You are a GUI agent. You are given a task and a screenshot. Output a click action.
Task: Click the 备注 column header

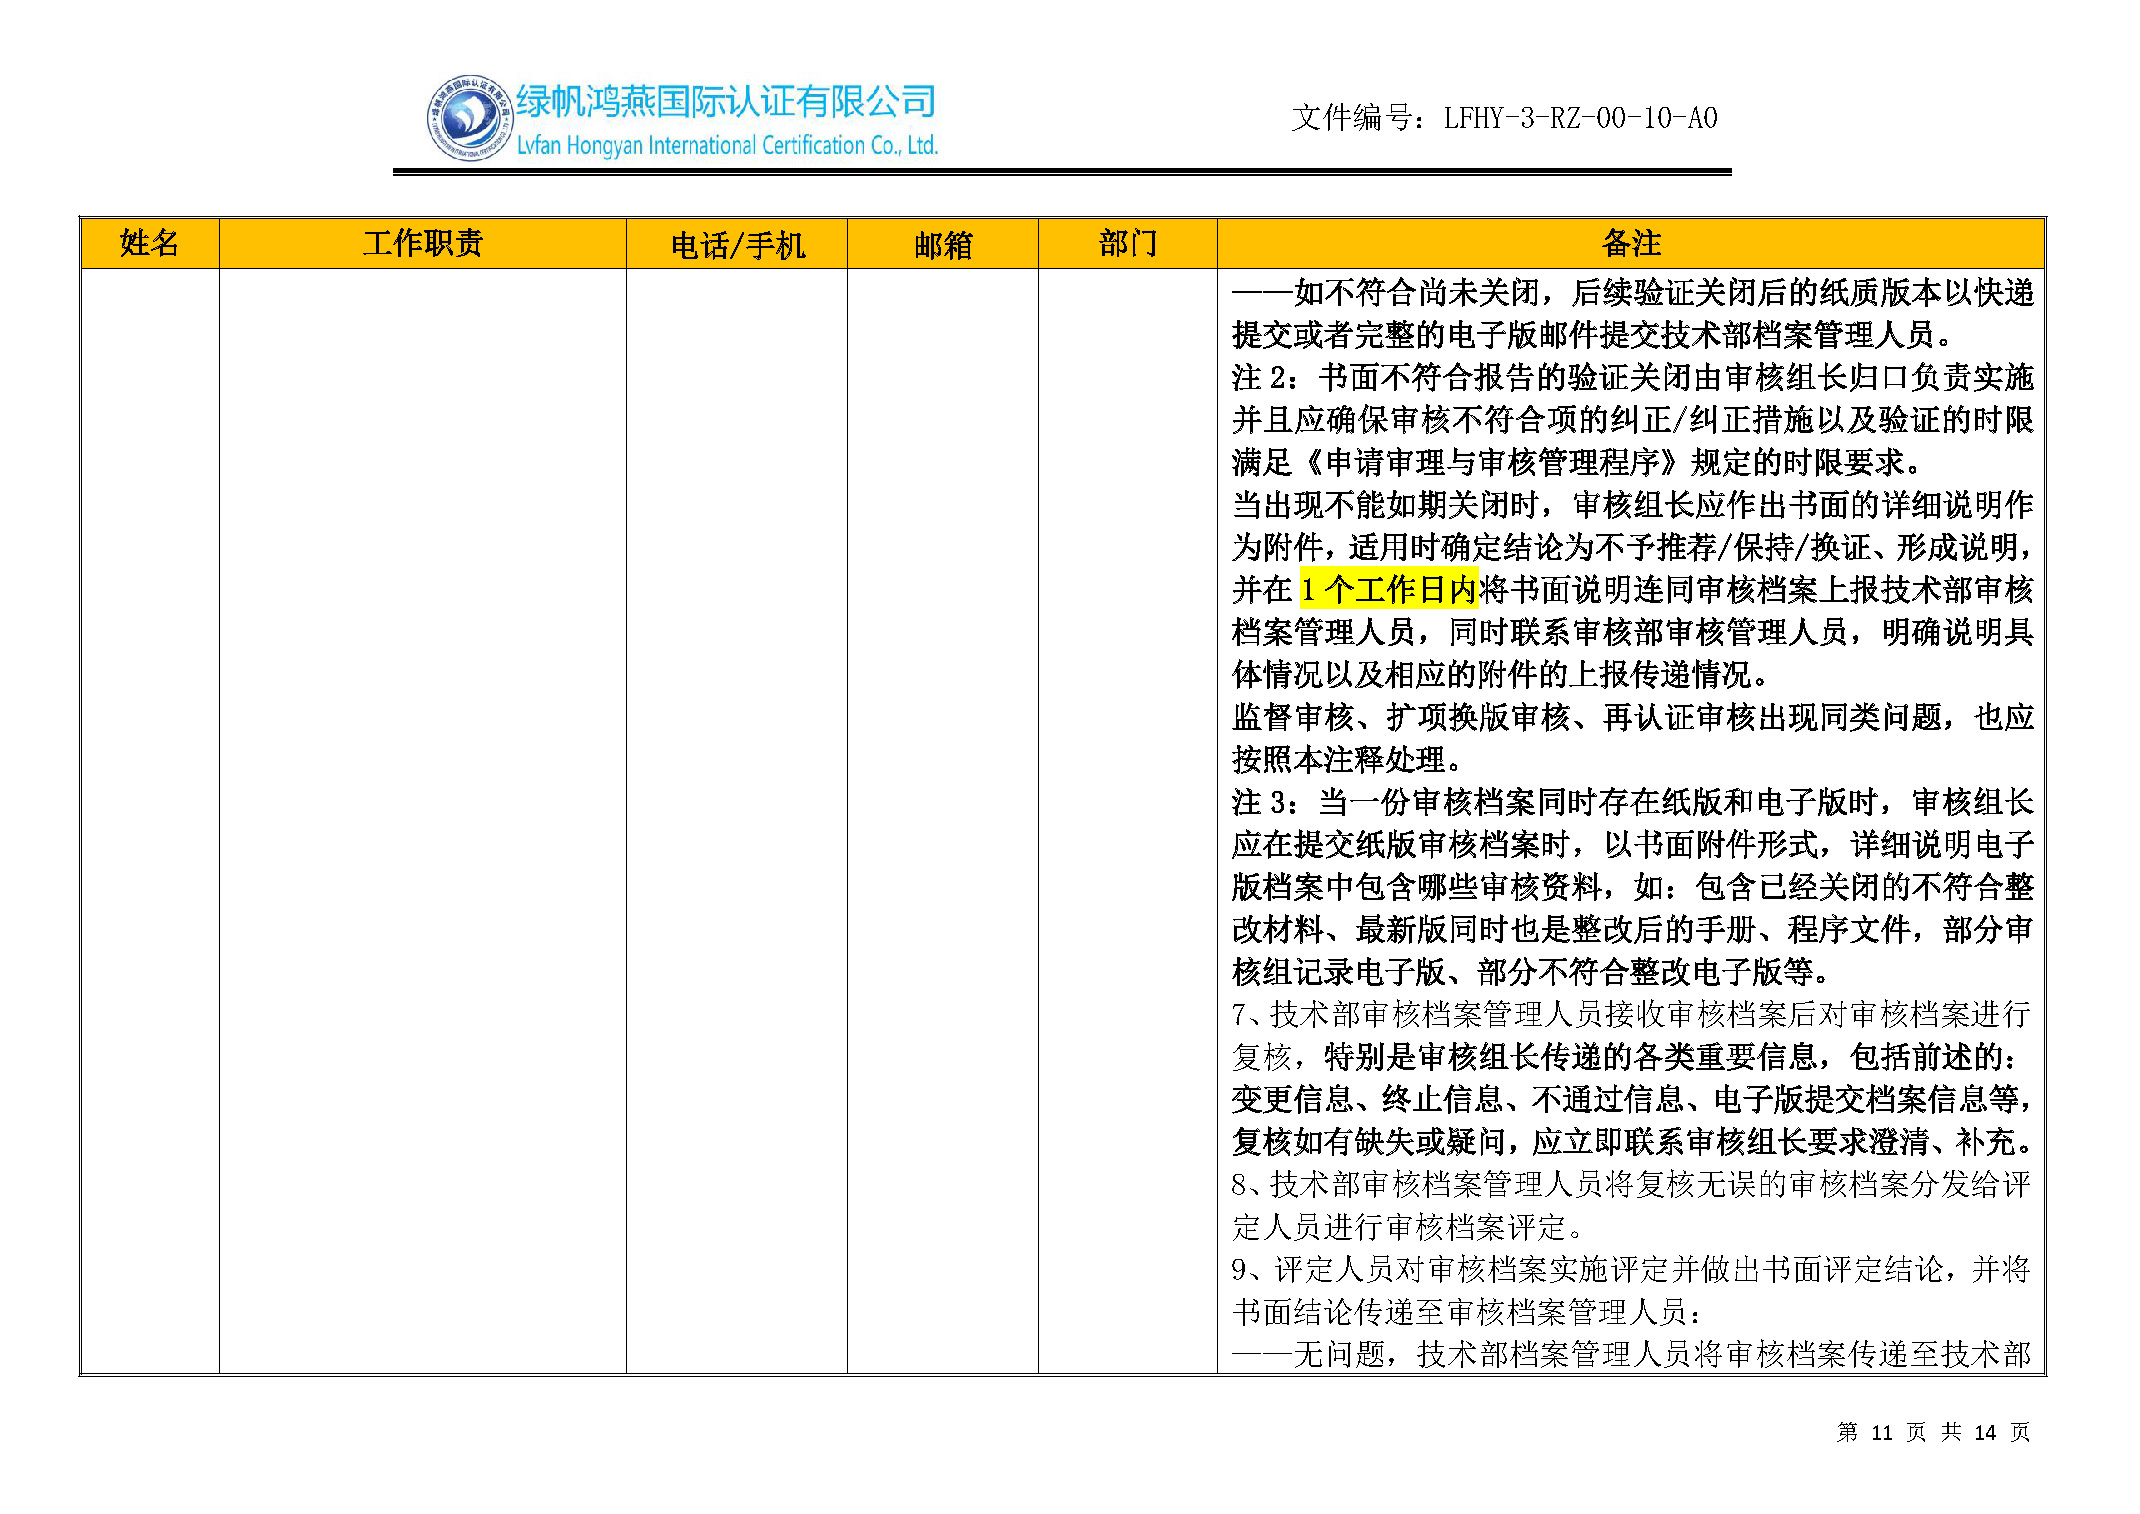pyautogui.click(x=1631, y=243)
